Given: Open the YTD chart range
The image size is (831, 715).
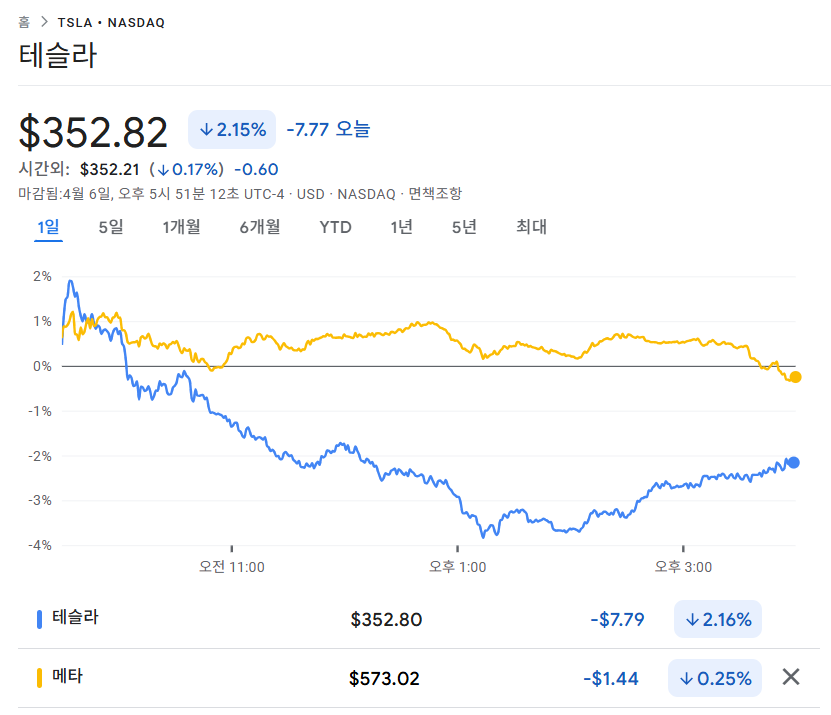Looking at the screenshot, I should [x=335, y=227].
